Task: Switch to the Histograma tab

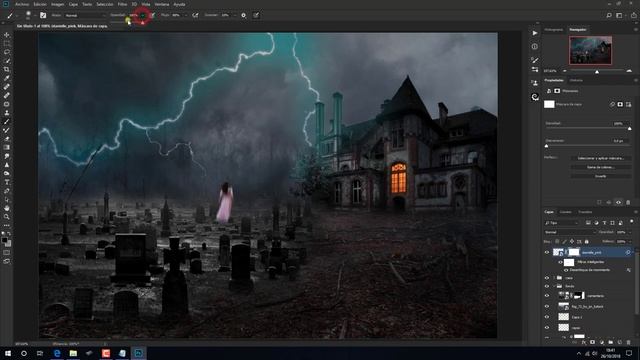Action: tap(553, 29)
